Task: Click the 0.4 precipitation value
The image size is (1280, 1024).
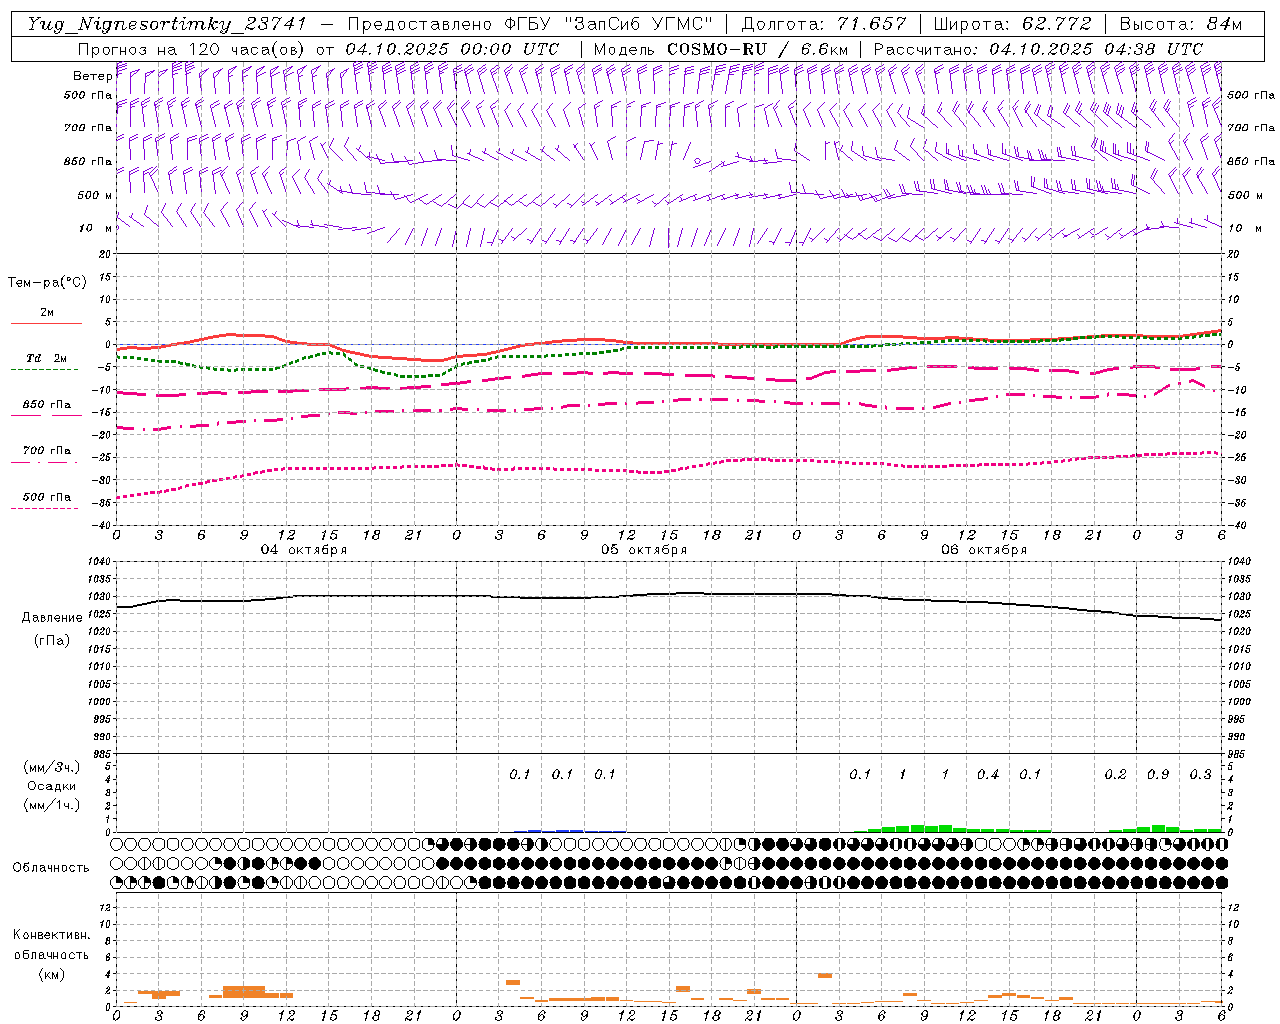Action: point(988,775)
